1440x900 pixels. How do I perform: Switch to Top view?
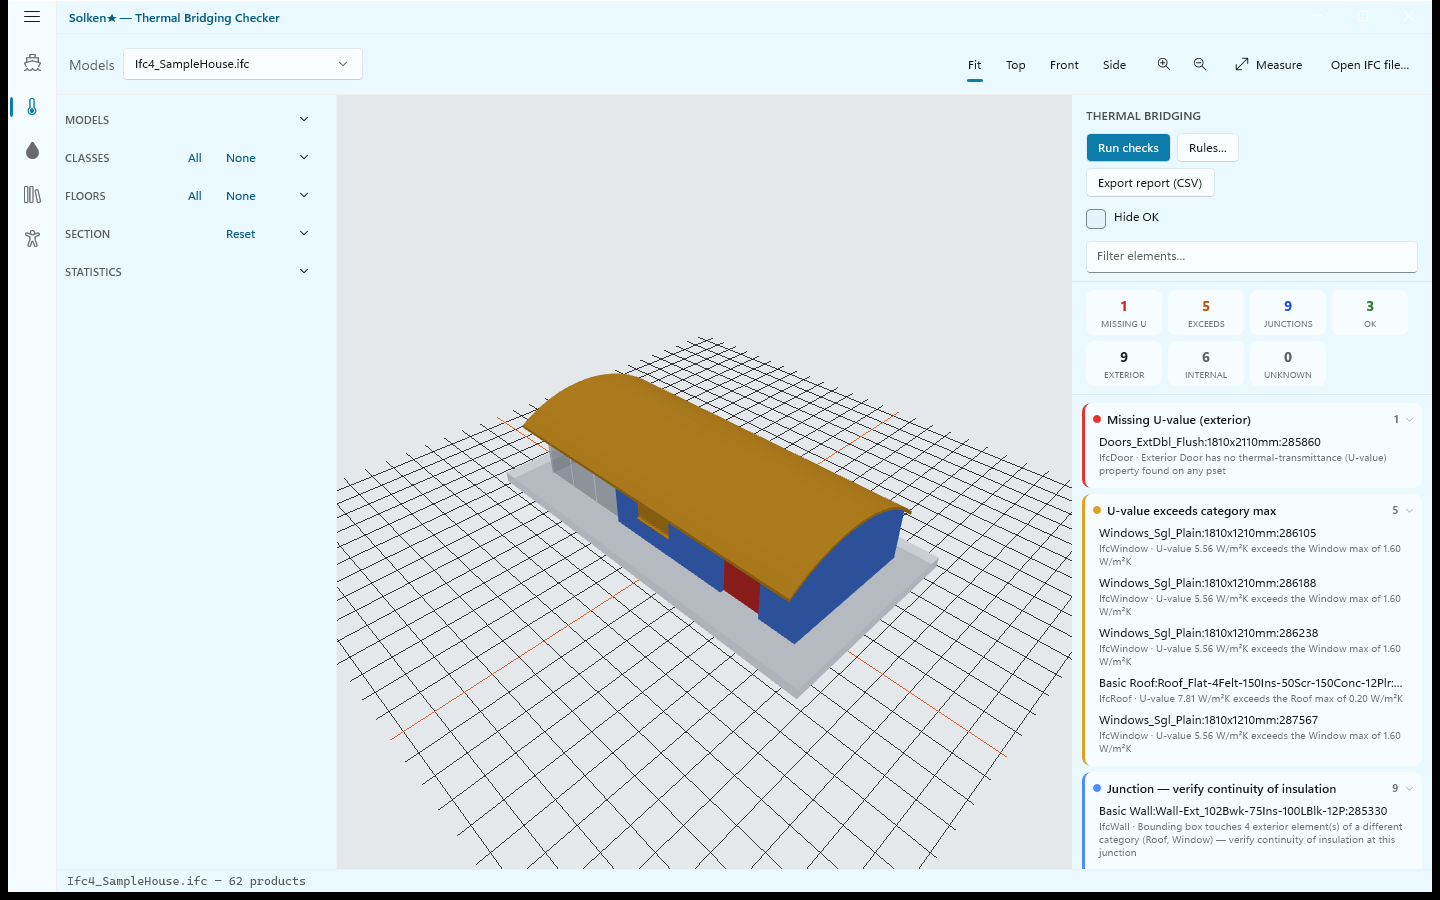coord(1015,65)
